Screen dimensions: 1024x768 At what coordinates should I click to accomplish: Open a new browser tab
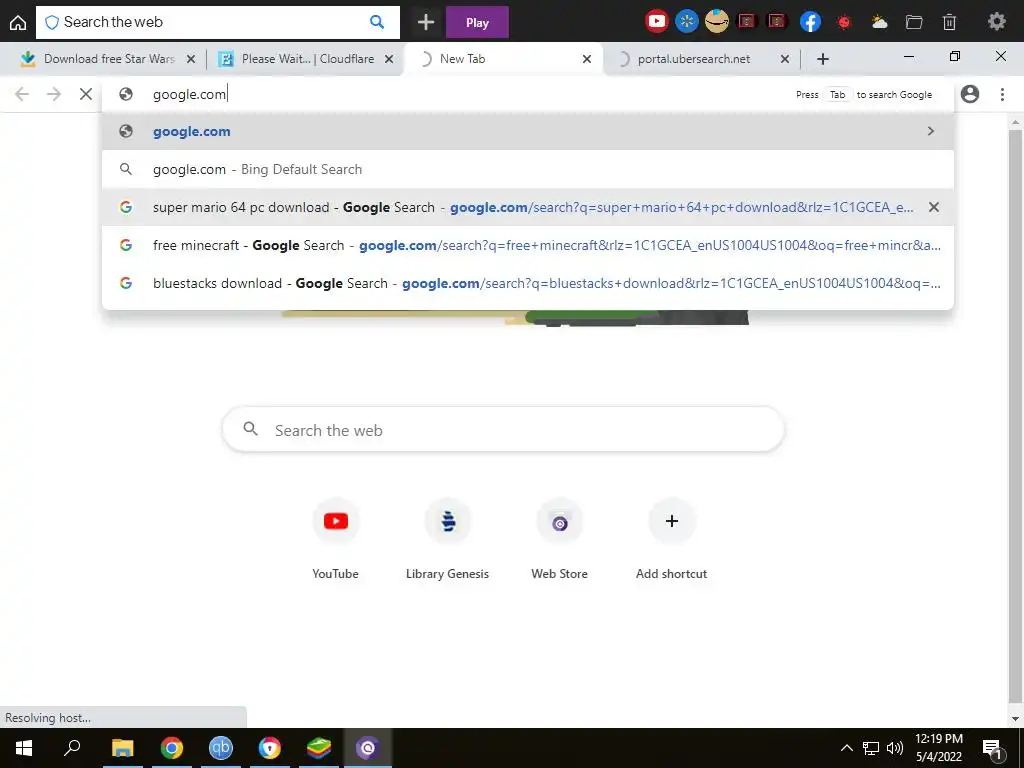tap(823, 59)
